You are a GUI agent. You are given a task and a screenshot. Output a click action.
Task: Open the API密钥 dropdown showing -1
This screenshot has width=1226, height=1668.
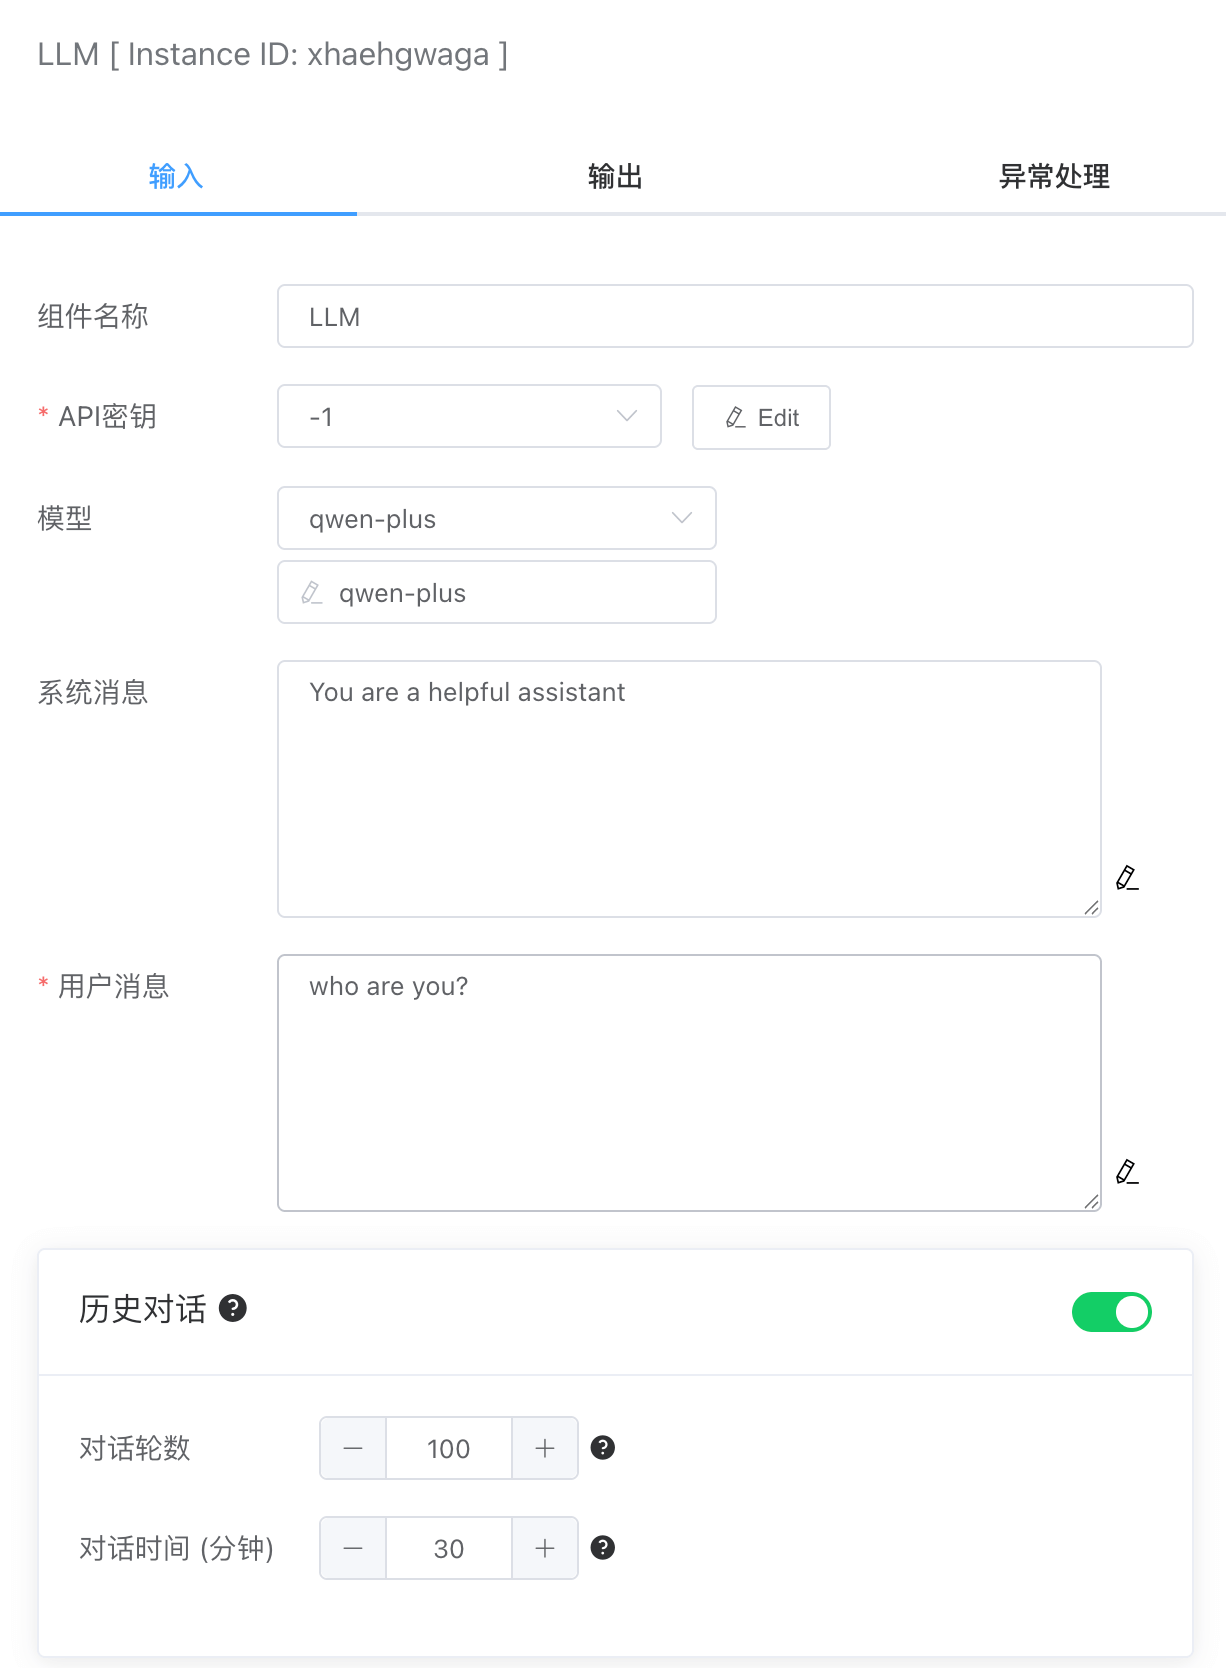tap(469, 416)
